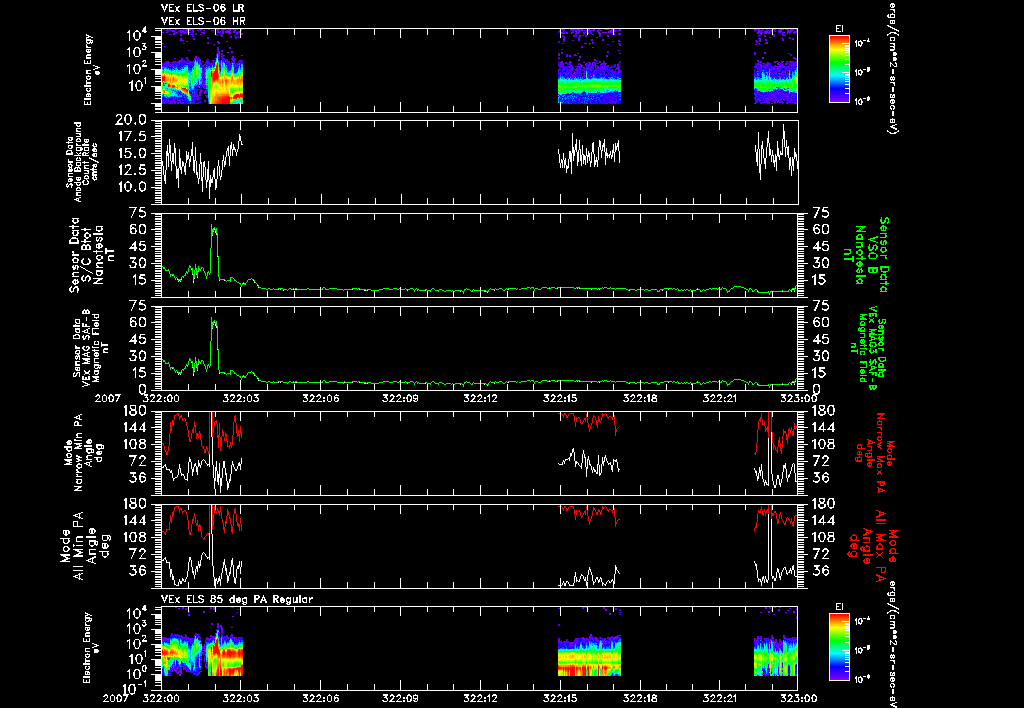Click the bottom spectrogram's El color bar

(840, 647)
